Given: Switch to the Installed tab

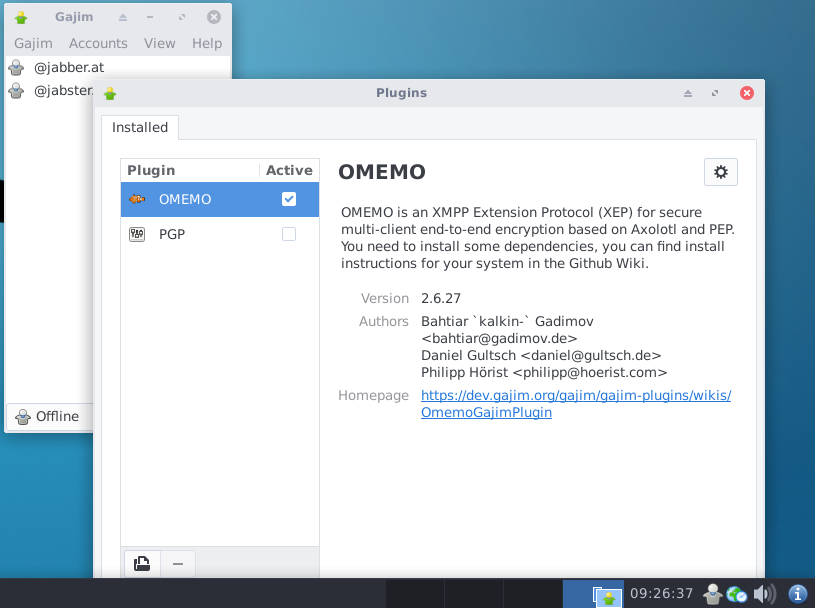Looking at the screenshot, I should click(x=140, y=127).
